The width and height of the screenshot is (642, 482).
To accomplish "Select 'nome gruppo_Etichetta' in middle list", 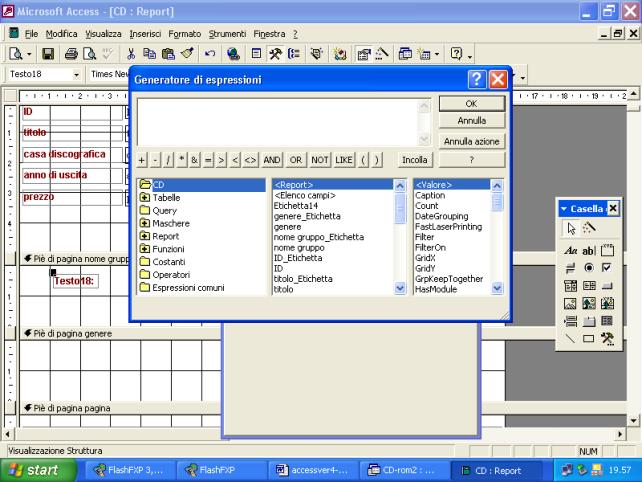I will (x=319, y=237).
